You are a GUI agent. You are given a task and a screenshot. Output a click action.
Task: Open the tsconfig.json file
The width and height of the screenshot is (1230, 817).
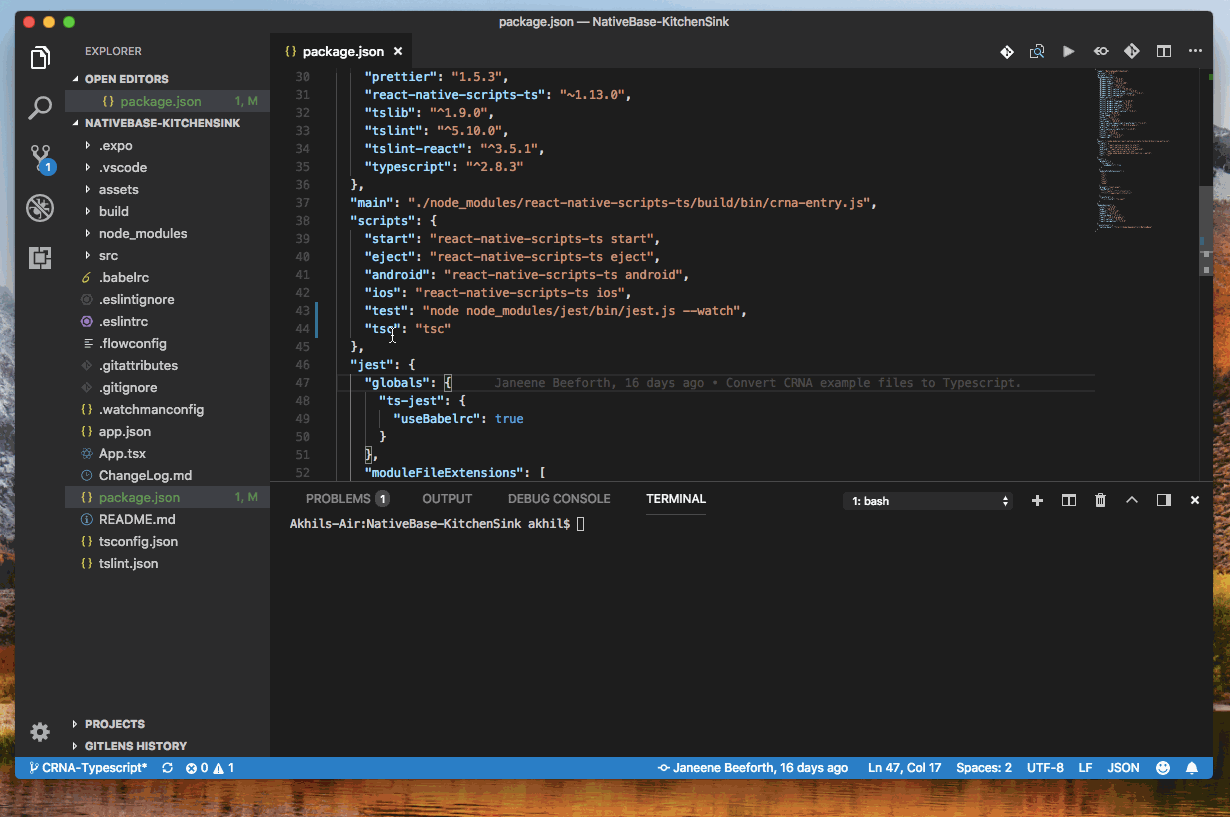(x=167, y=541)
